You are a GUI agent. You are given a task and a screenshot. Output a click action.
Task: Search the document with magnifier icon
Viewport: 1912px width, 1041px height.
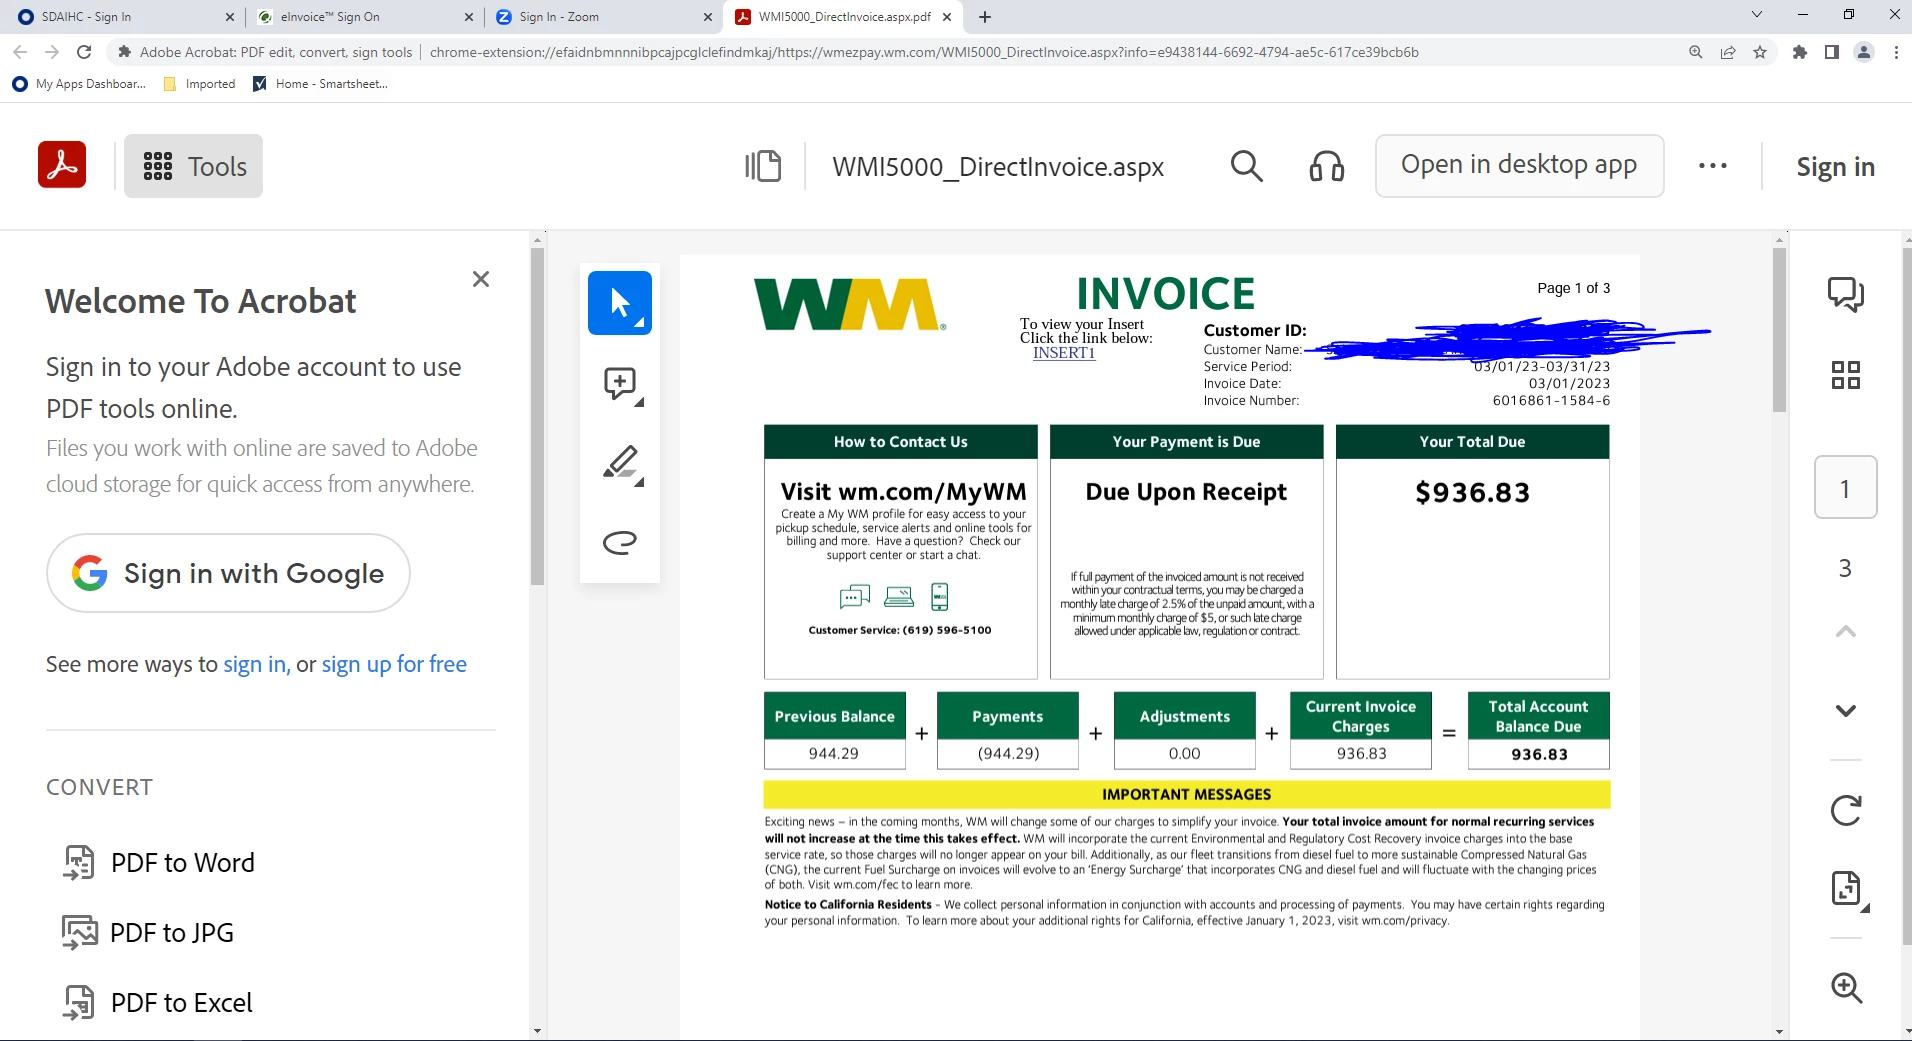point(1246,166)
